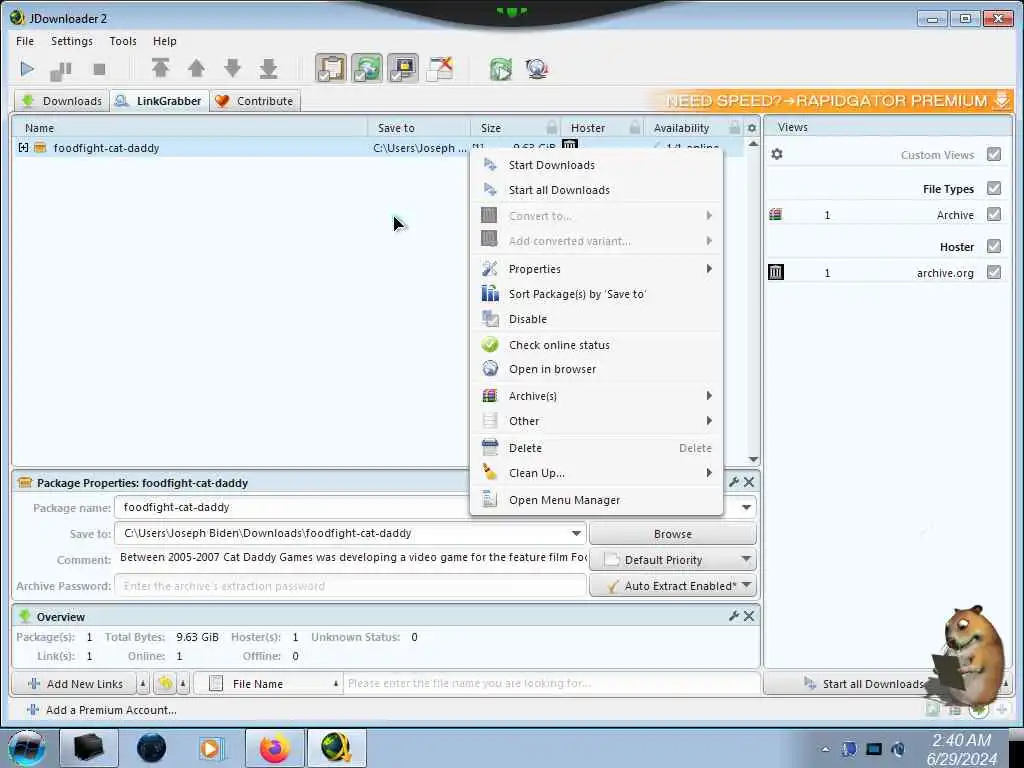Click the table scrollbar down arrow
This screenshot has width=1024, height=768.
click(753, 459)
